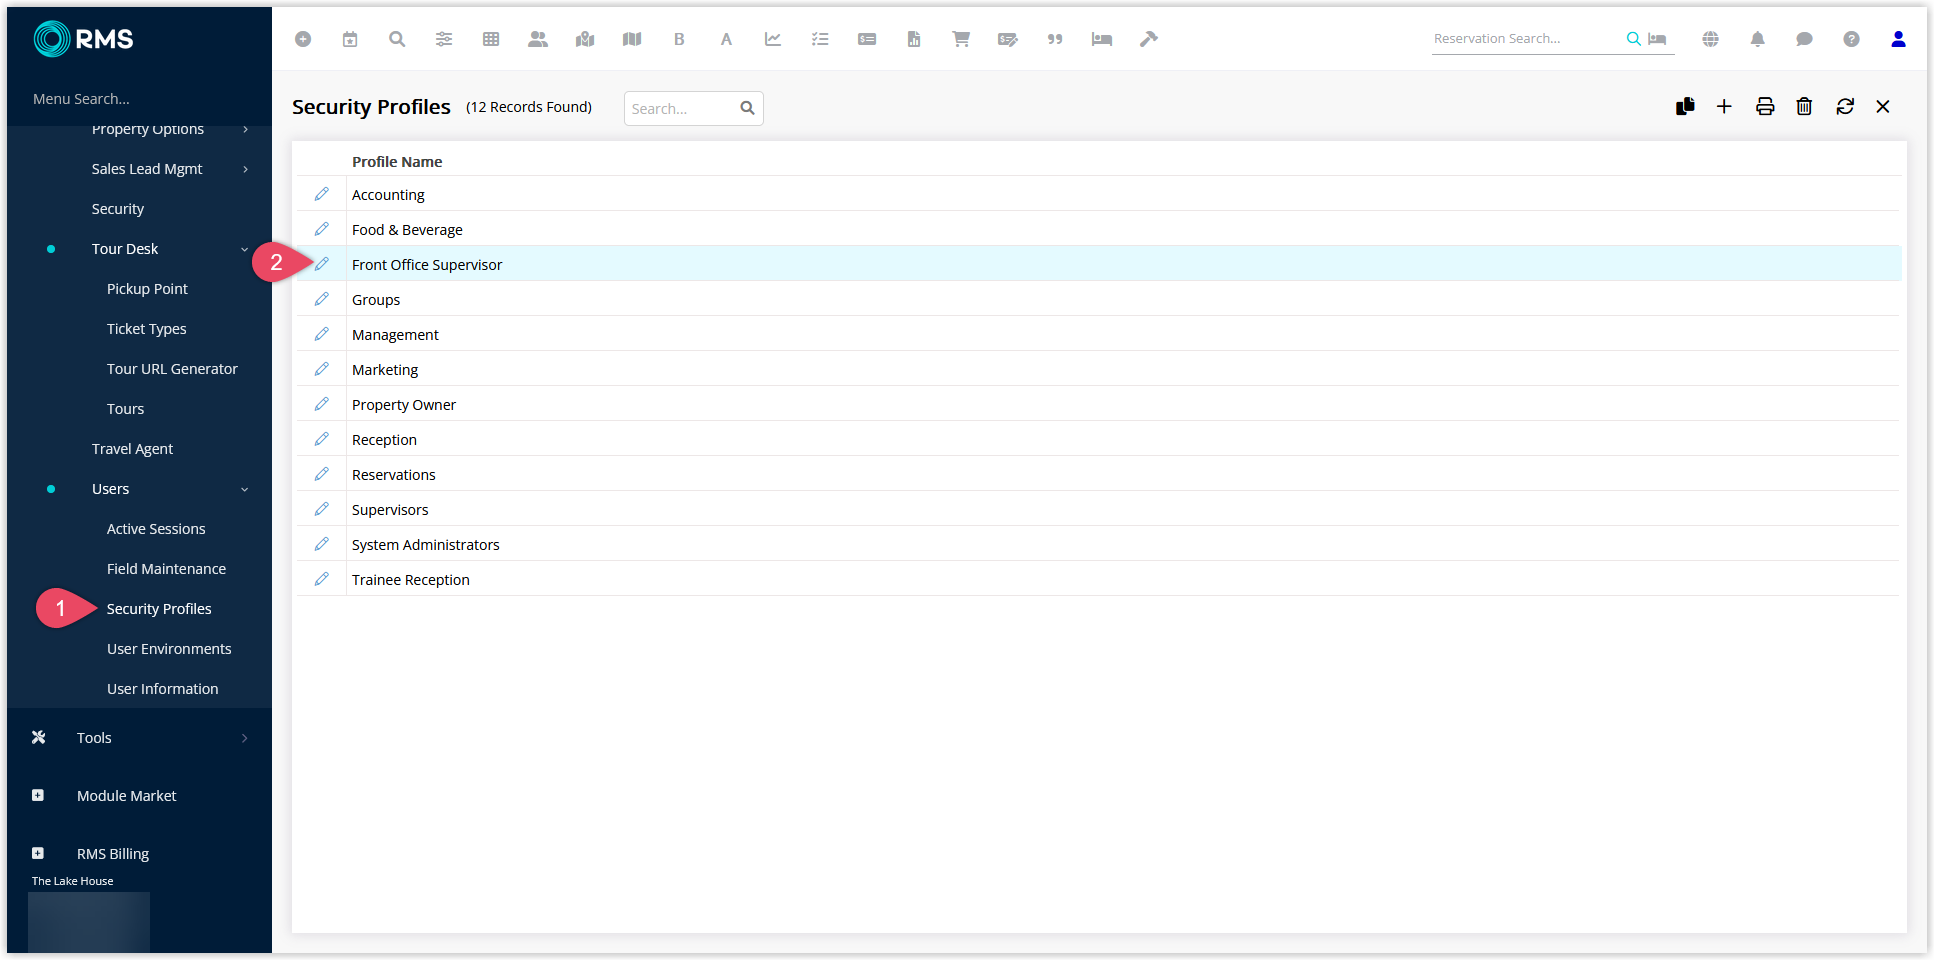Edit the Accounting profile pencil
Image resolution: width=1935 pixels, height=961 pixels.
coord(321,194)
